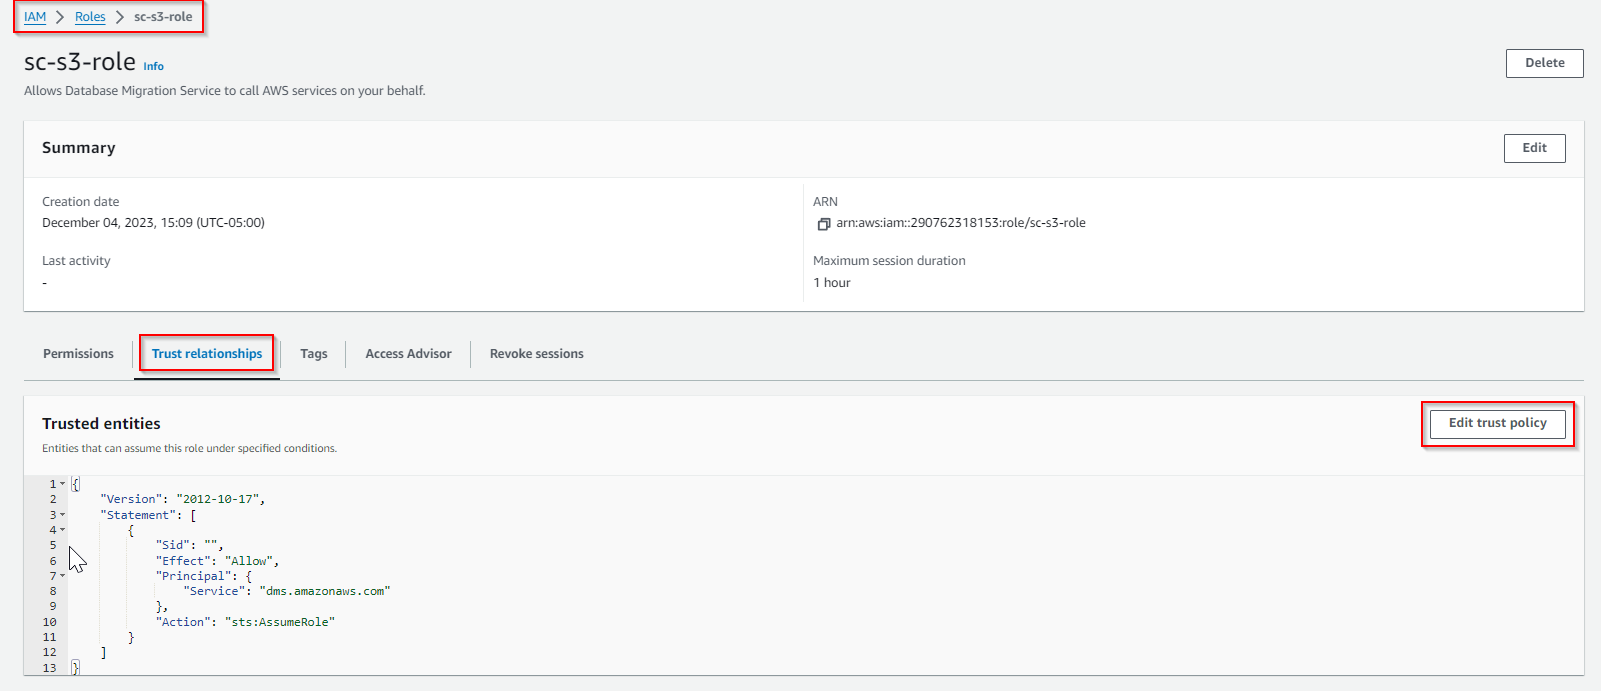Collapse the Principal fold arrow on line 7
1601x691 pixels.
62,576
